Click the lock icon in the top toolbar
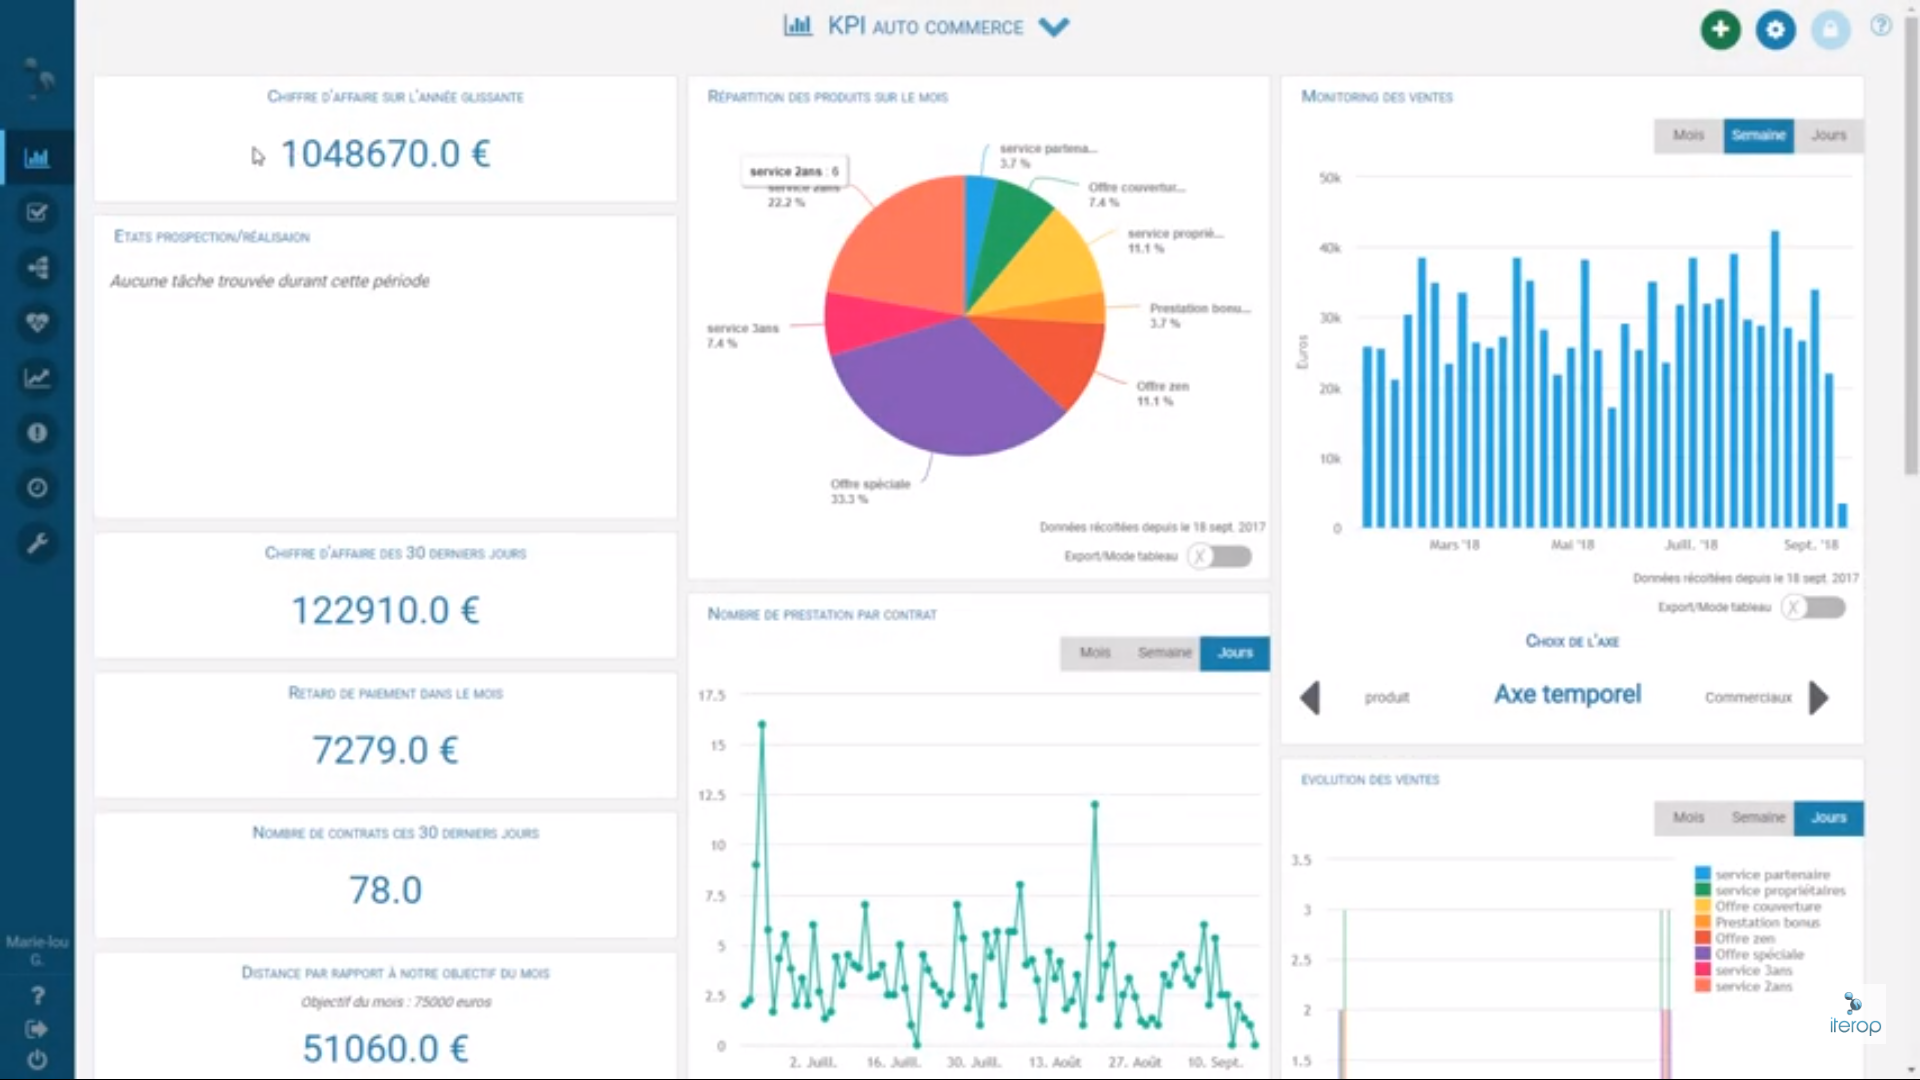Screen dimensions: 1920x1080 point(1830,30)
